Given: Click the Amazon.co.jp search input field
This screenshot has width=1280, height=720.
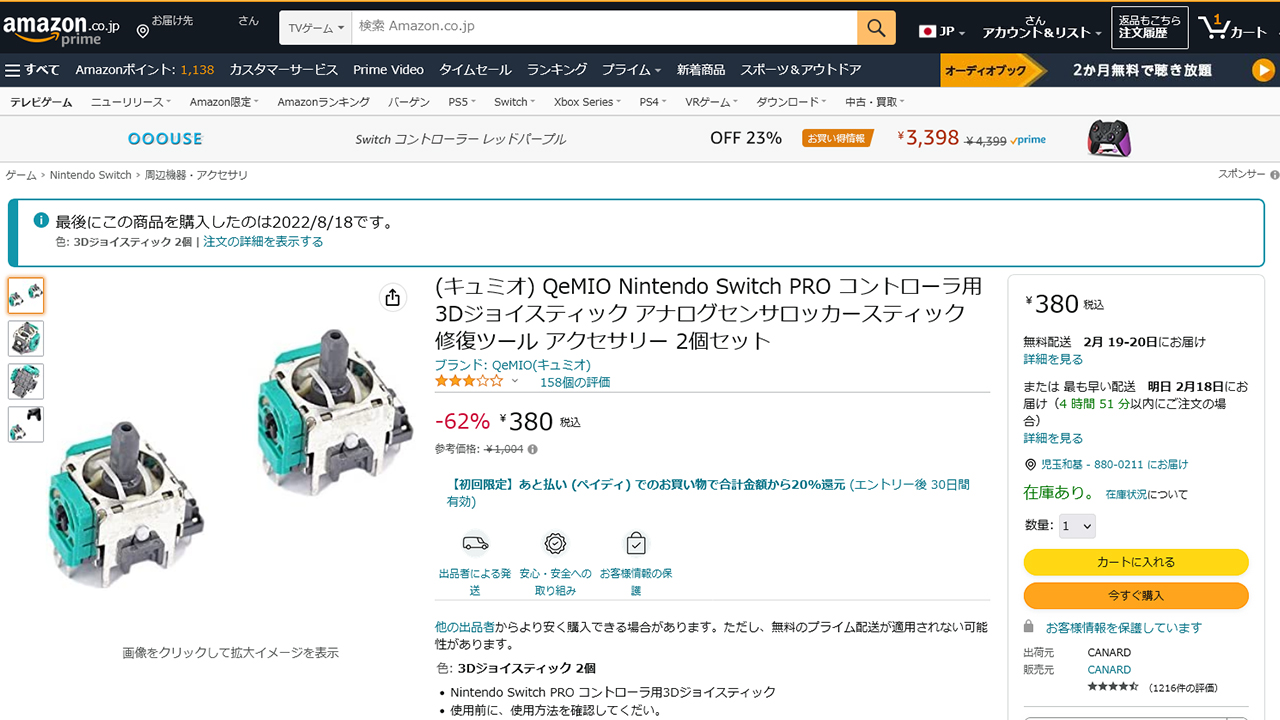Looking at the screenshot, I should coord(604,28).
